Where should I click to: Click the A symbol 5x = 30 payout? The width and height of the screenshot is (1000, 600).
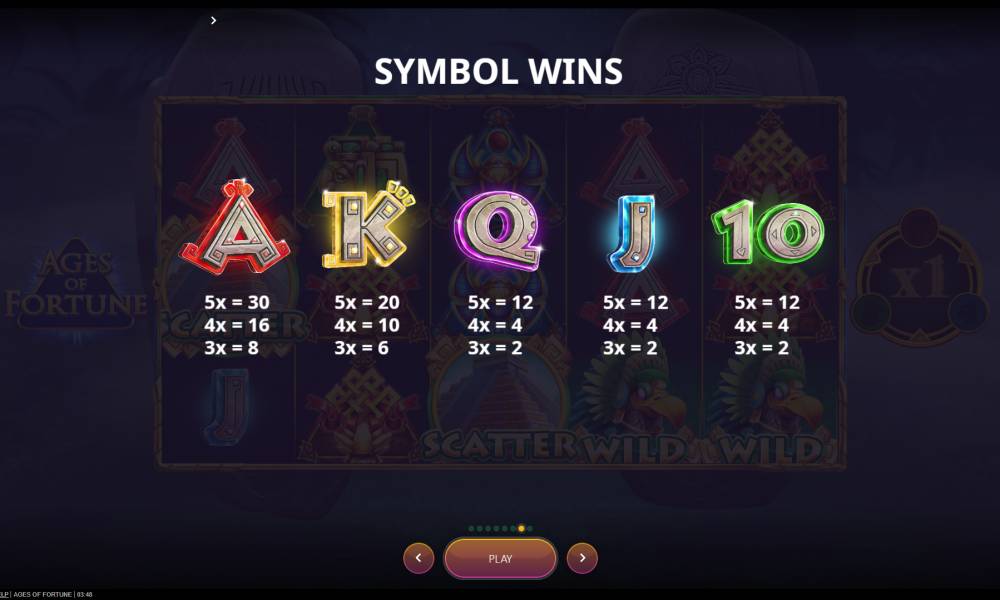[x=237, y=302]
